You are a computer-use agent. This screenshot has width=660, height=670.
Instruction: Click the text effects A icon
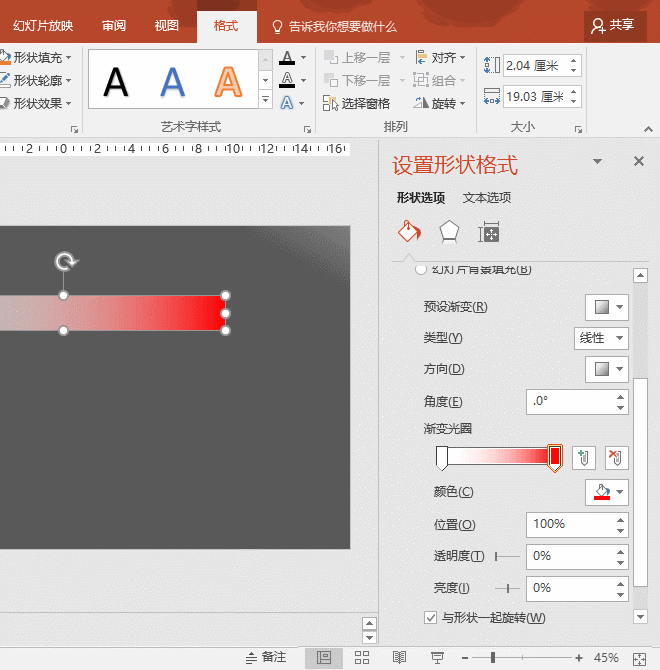coord(287,103)
